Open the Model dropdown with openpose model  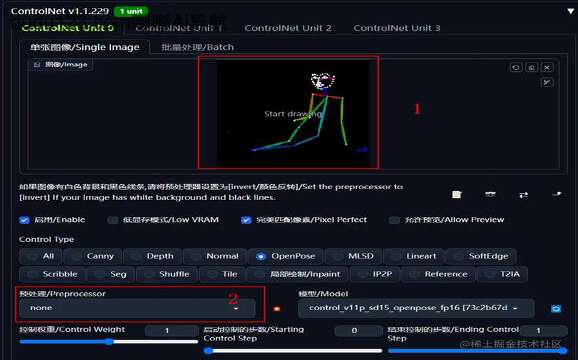(416, 308)
